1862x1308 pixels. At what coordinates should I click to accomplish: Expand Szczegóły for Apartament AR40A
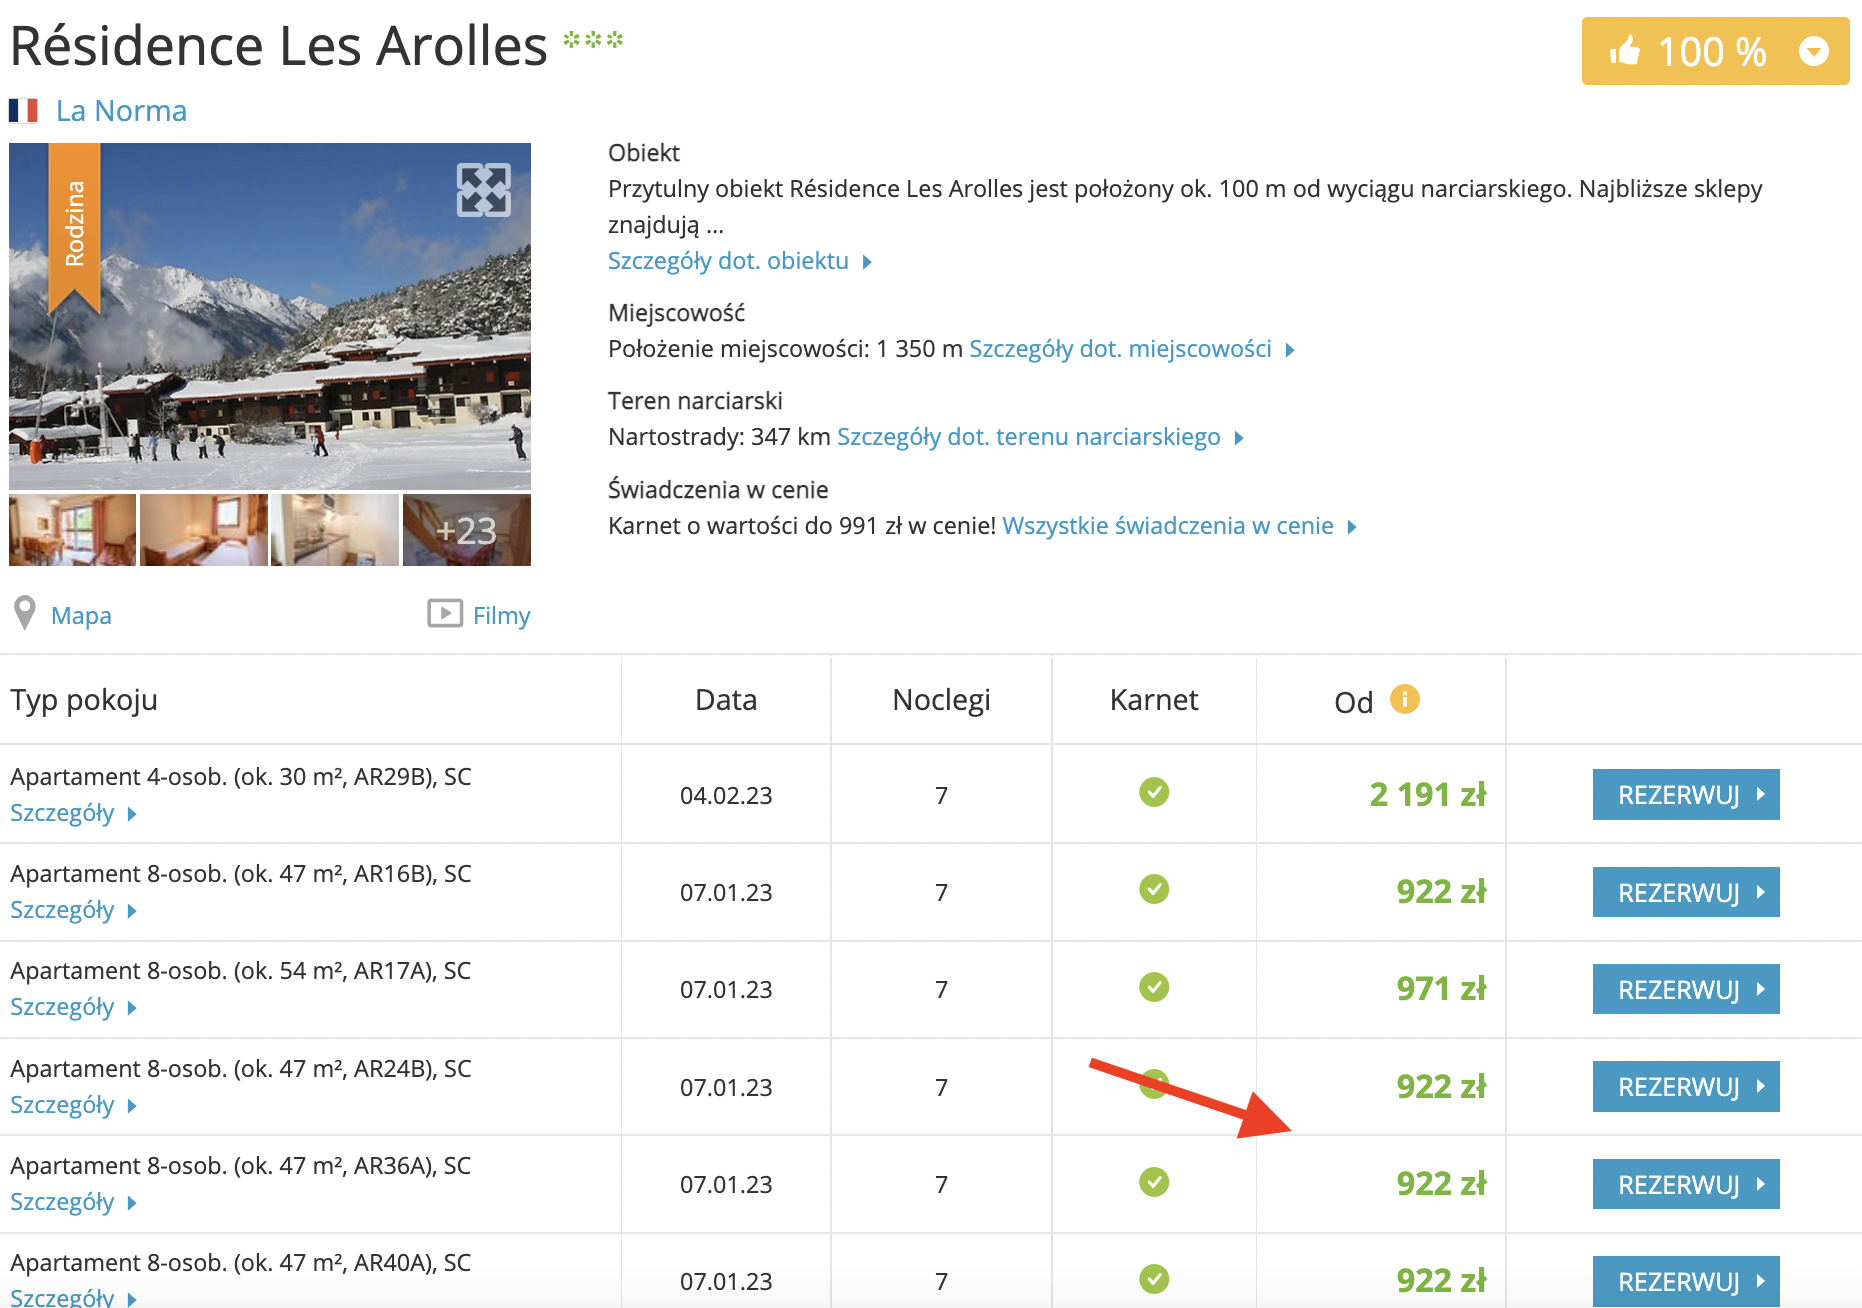73,1297
